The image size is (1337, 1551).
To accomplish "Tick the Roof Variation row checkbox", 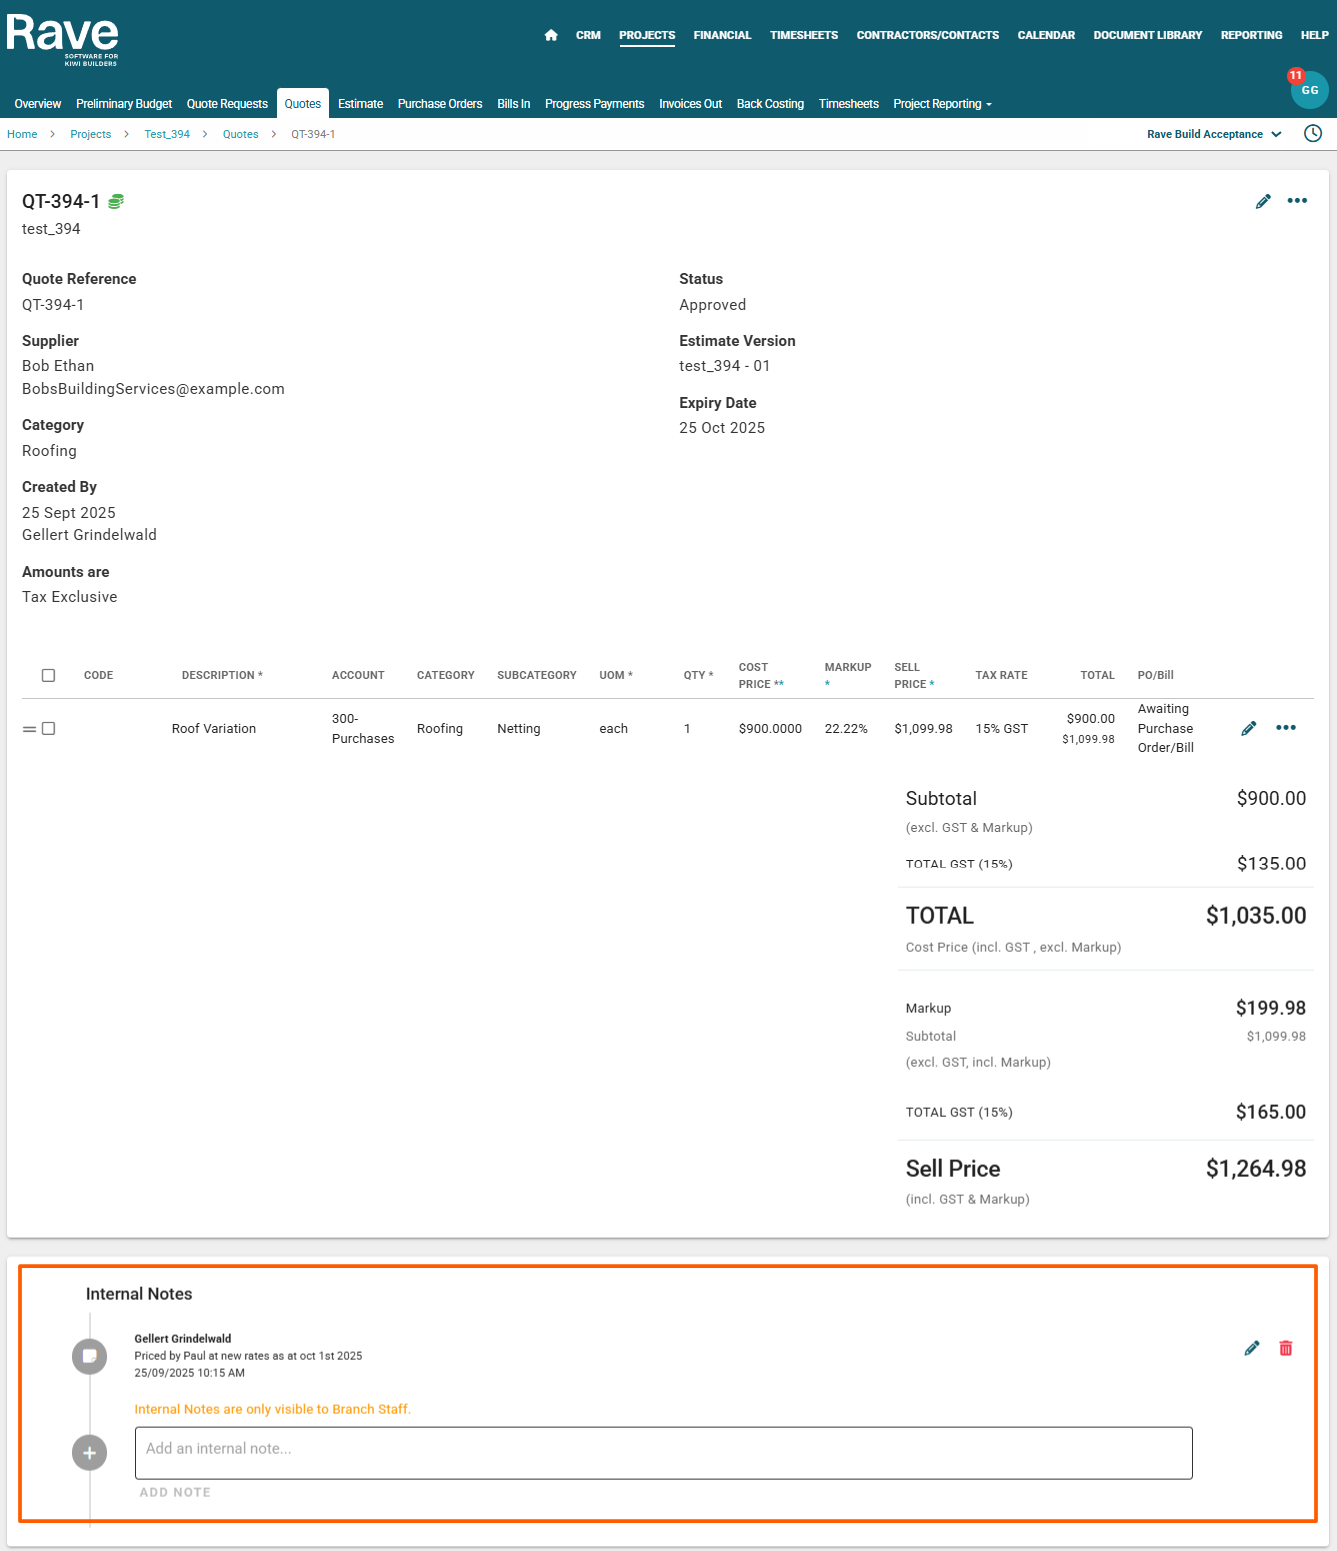I will [48, 729].
